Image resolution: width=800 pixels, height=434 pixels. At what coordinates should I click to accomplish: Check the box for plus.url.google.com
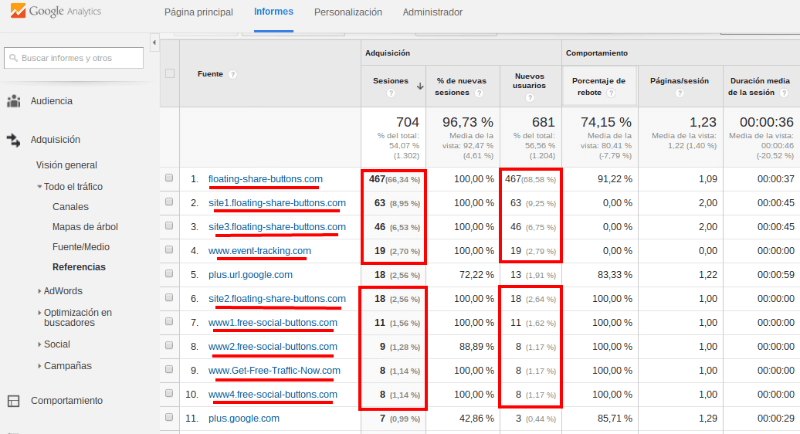tap(169, 274)
